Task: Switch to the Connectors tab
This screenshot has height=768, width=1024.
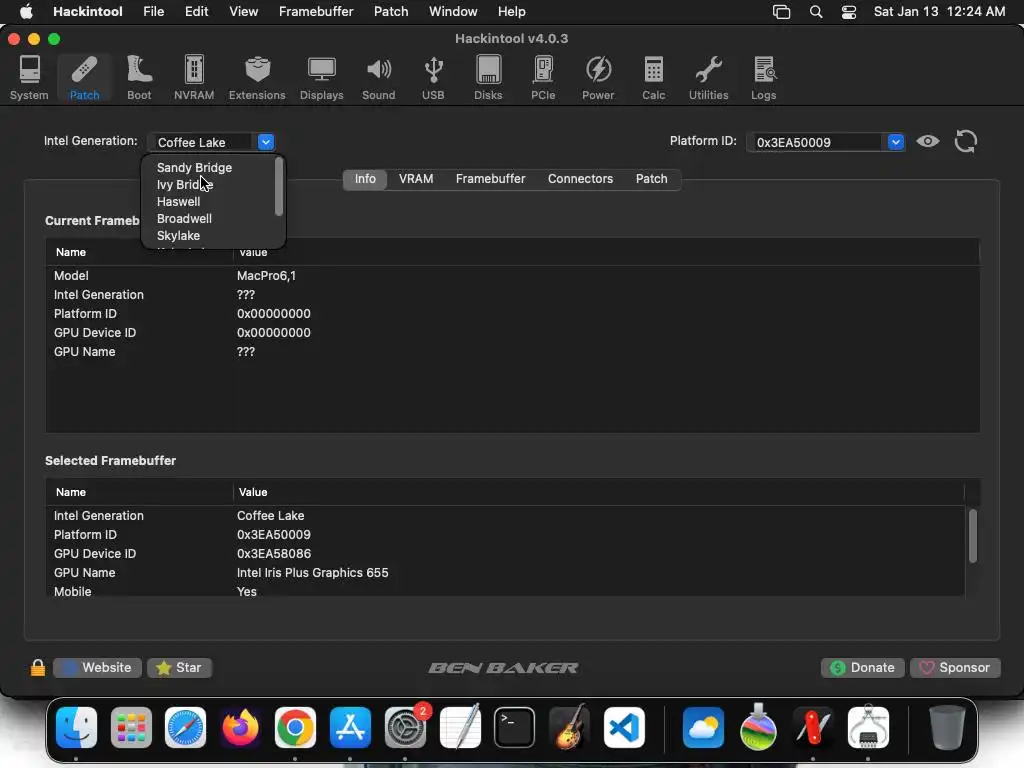Action: 581,178
